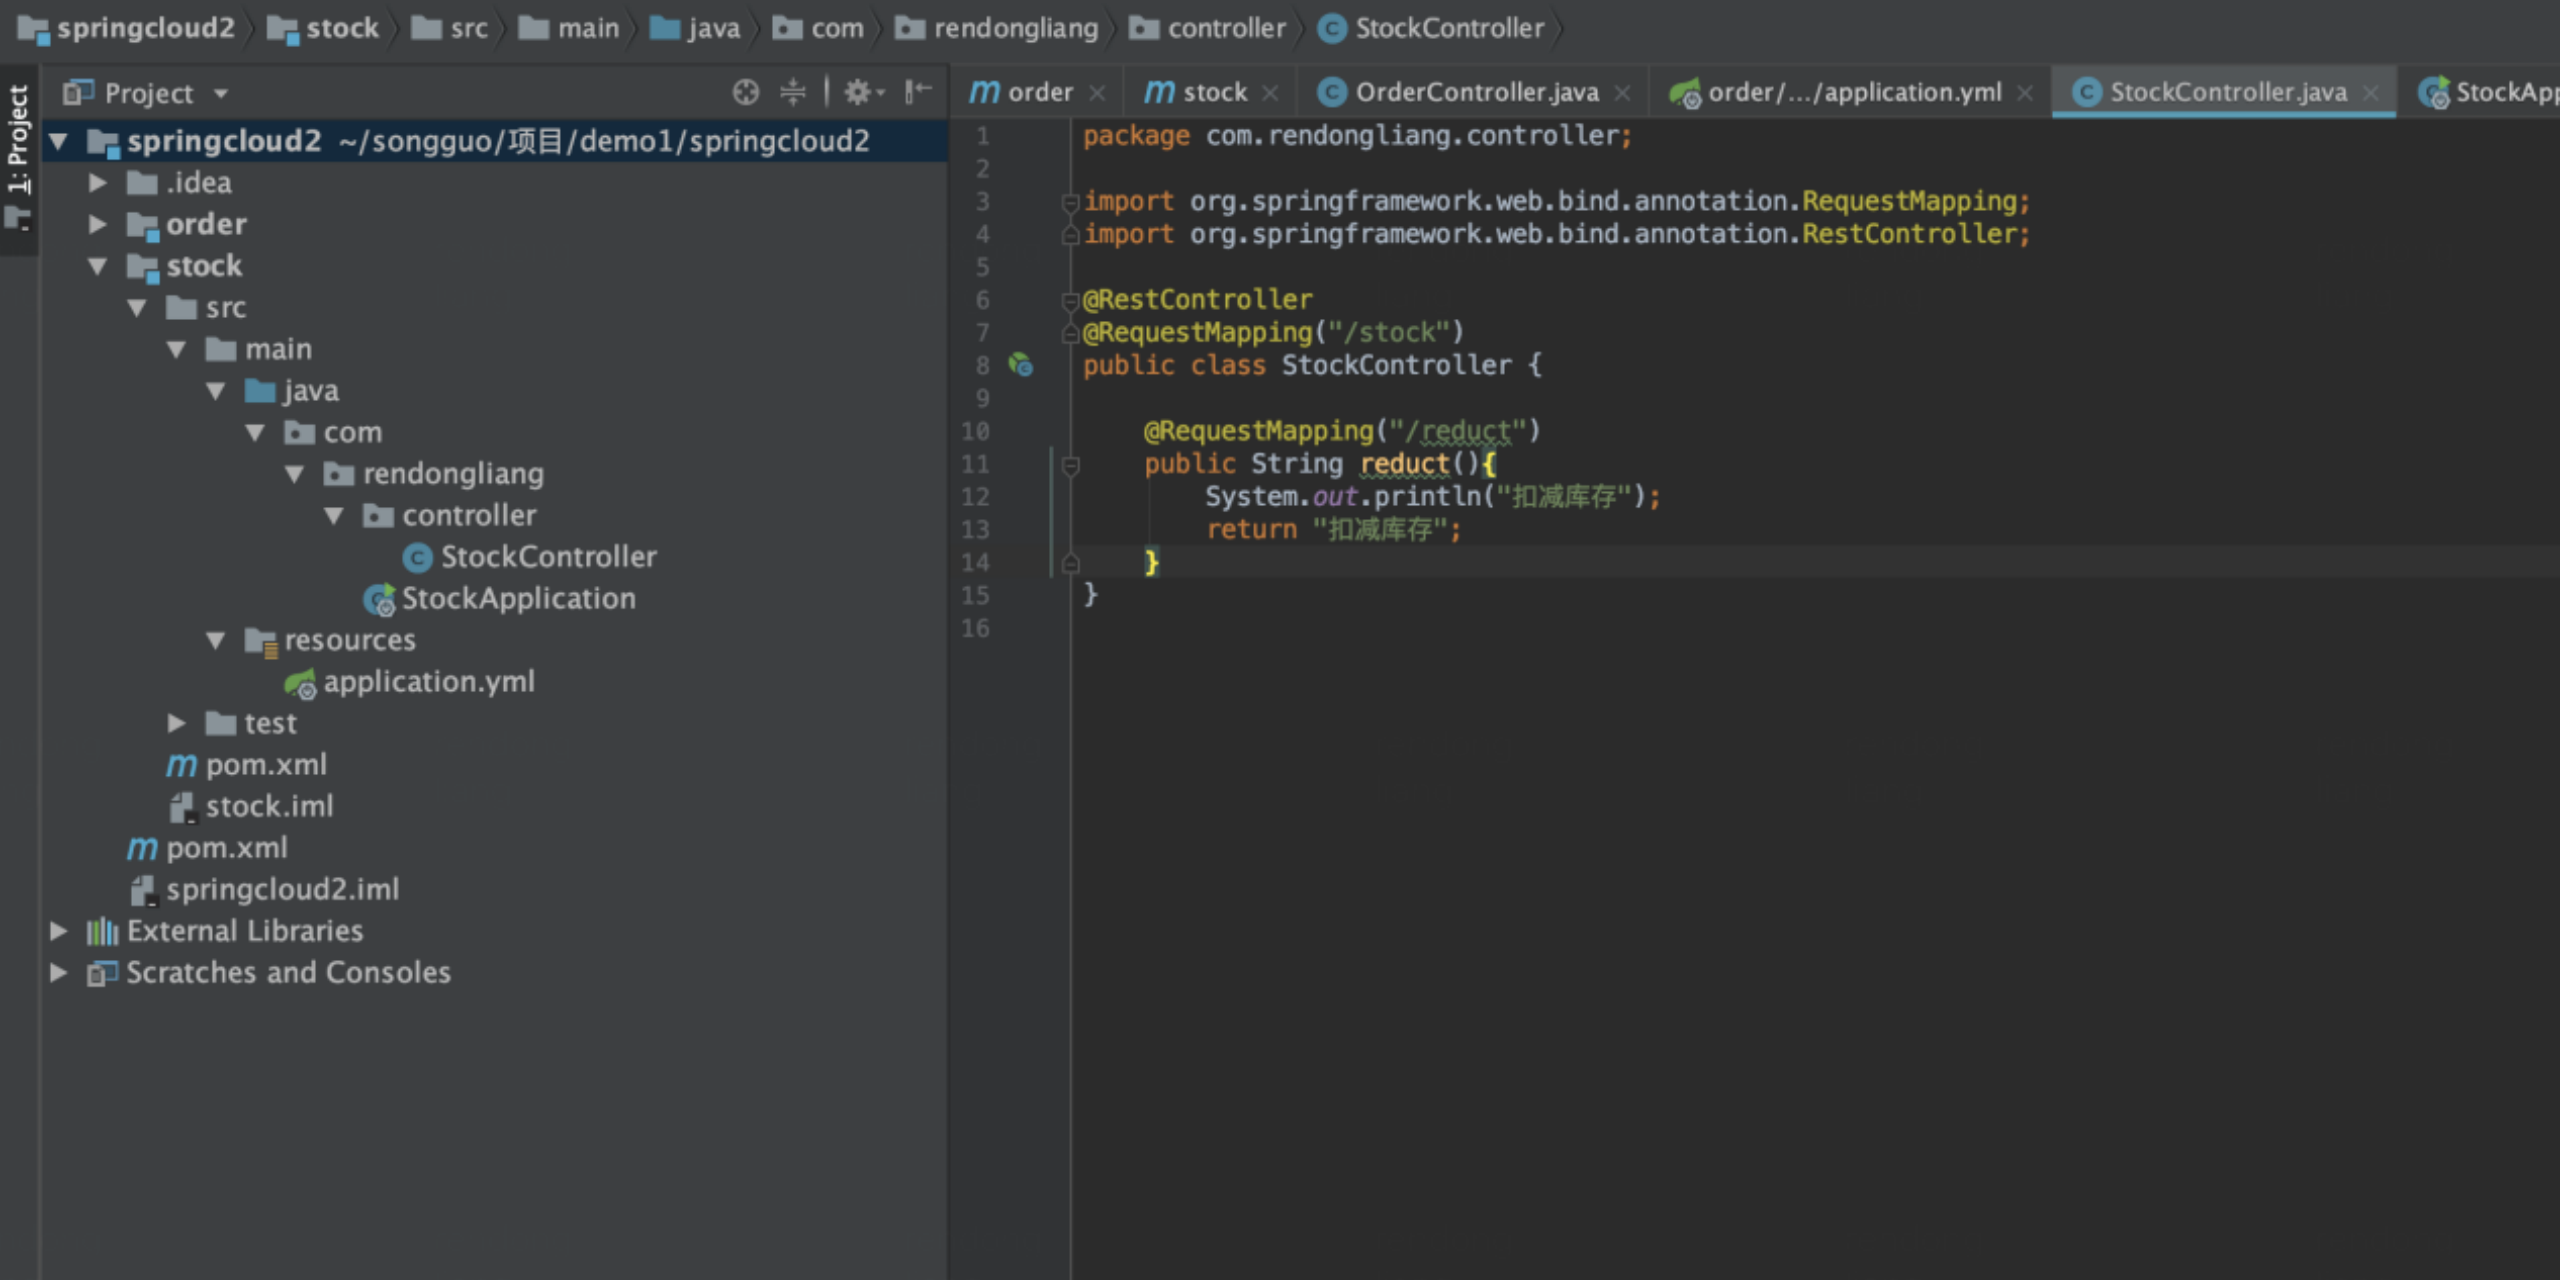Select root pom.xml below stock.iml
This screenshot has height=1280, width=2560.
226,848
